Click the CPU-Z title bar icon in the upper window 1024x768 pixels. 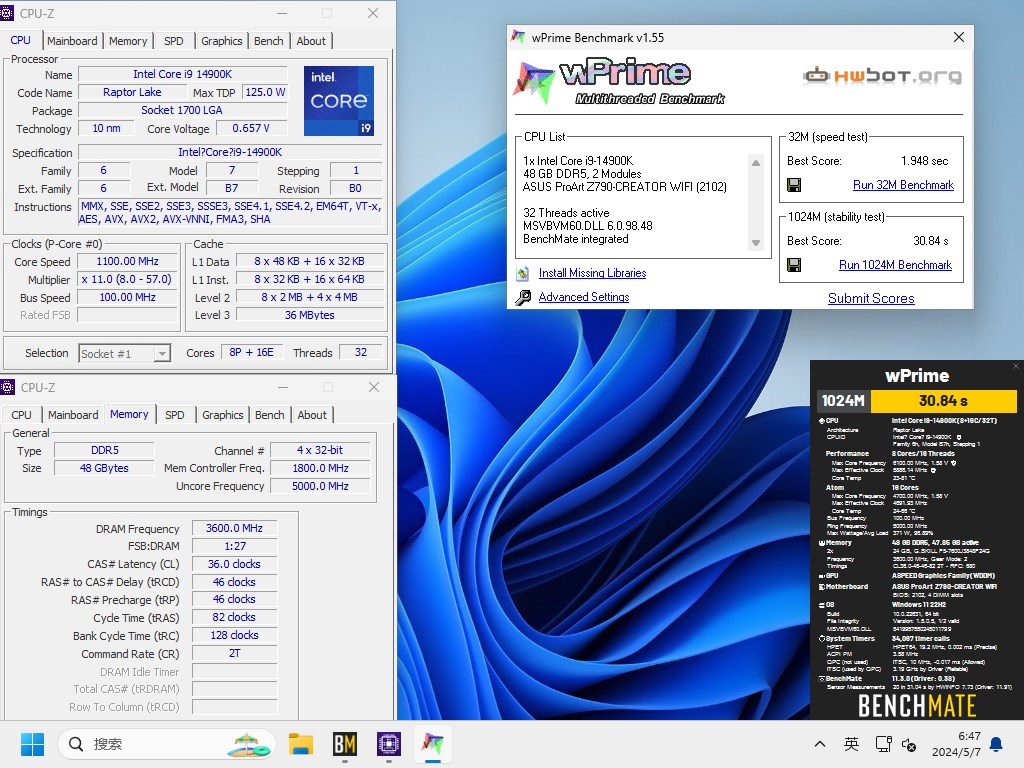7,13
